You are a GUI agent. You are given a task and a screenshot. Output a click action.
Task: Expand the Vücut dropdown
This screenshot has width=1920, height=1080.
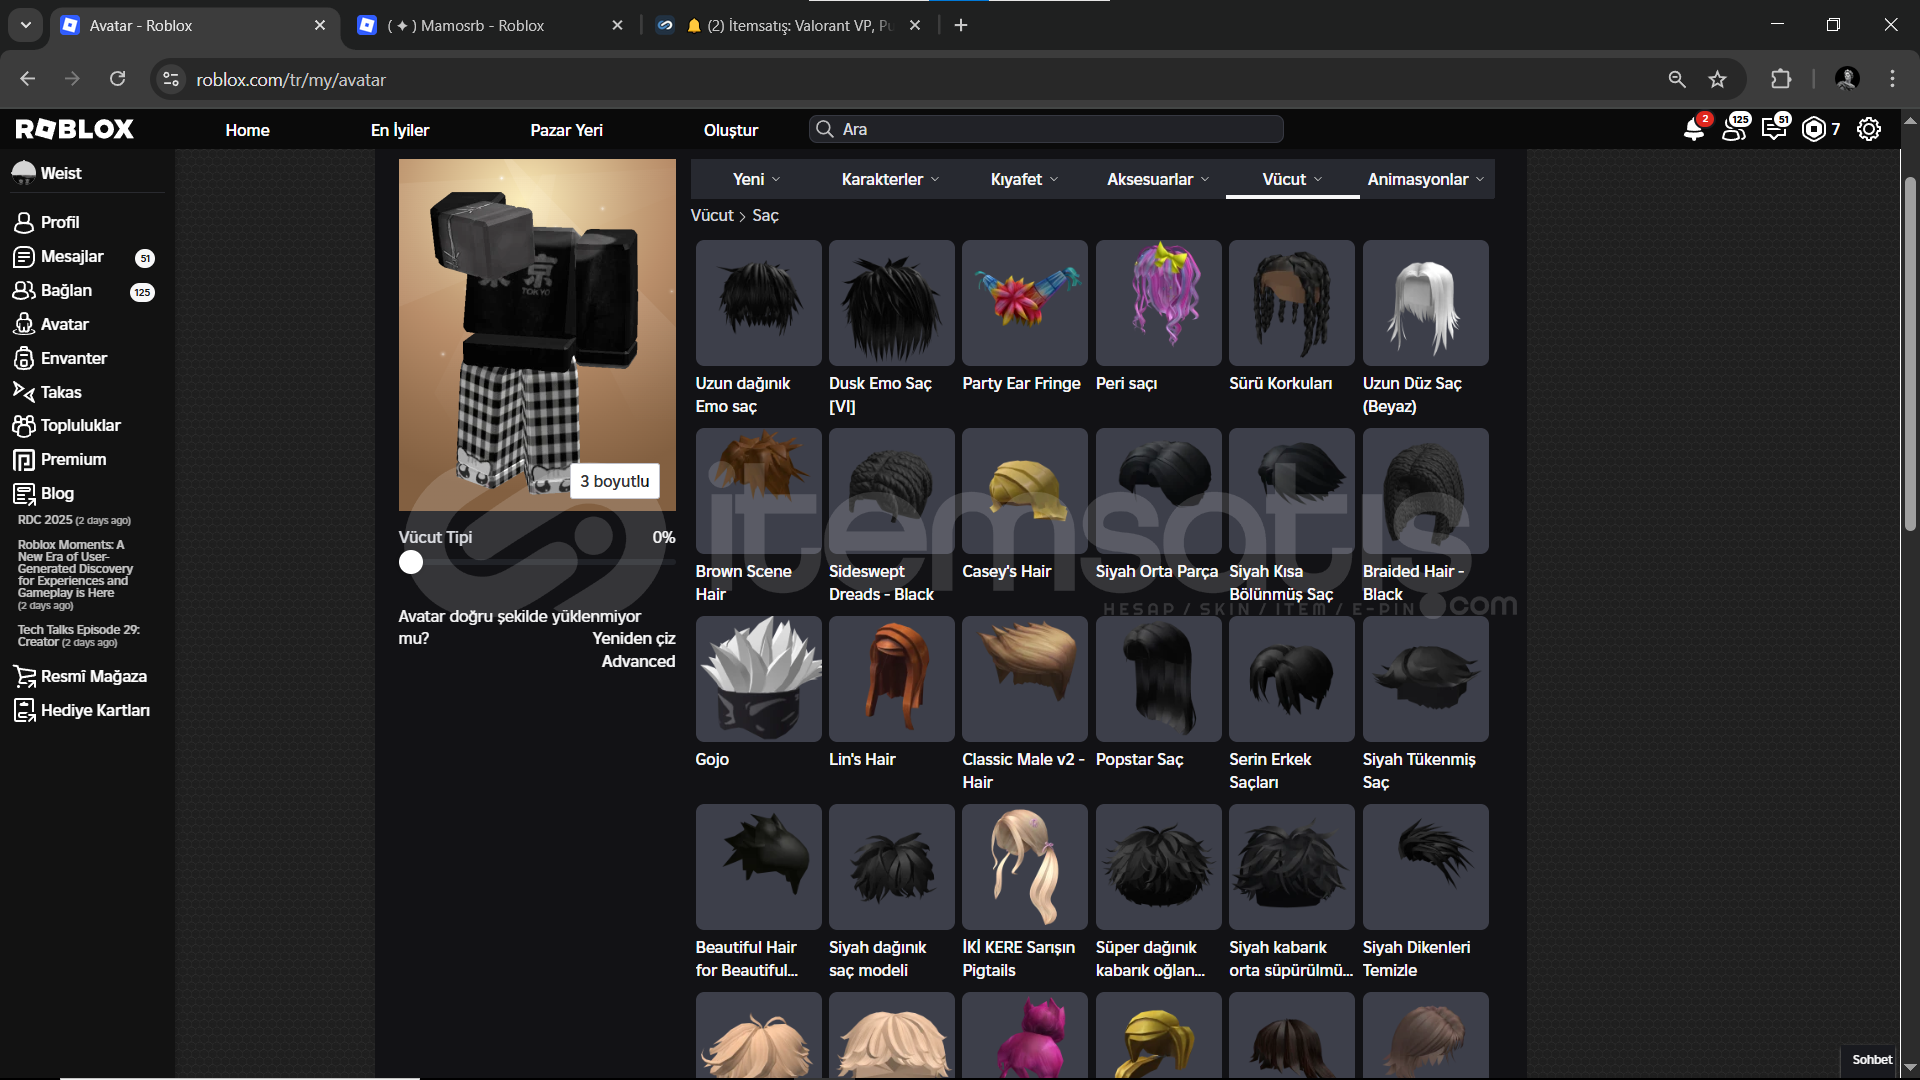click(1292, 179)
